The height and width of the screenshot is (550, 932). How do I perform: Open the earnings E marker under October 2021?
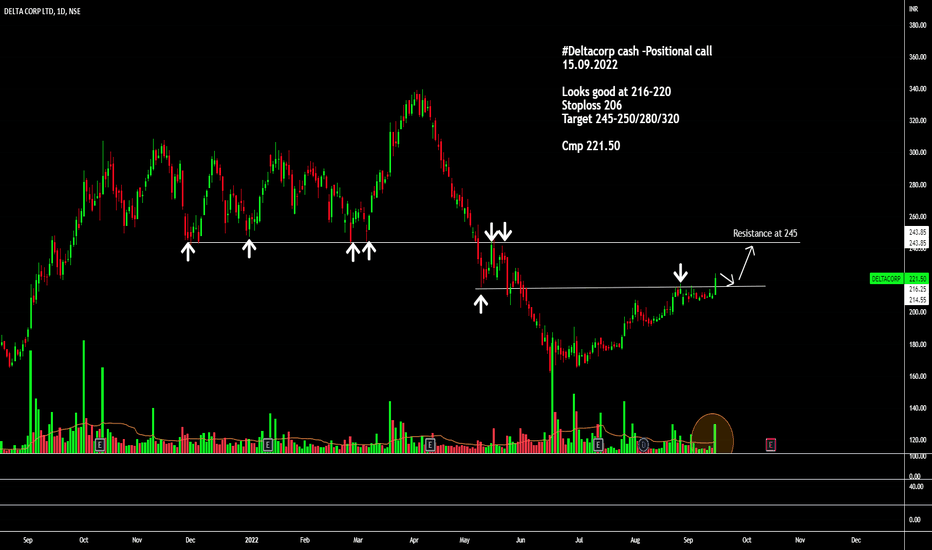(100, 444)
